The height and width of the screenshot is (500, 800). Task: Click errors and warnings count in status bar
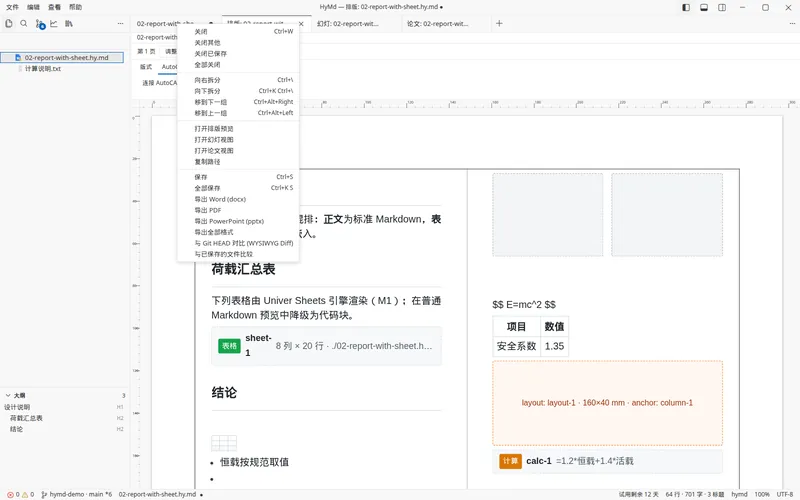tap(20, 494)
